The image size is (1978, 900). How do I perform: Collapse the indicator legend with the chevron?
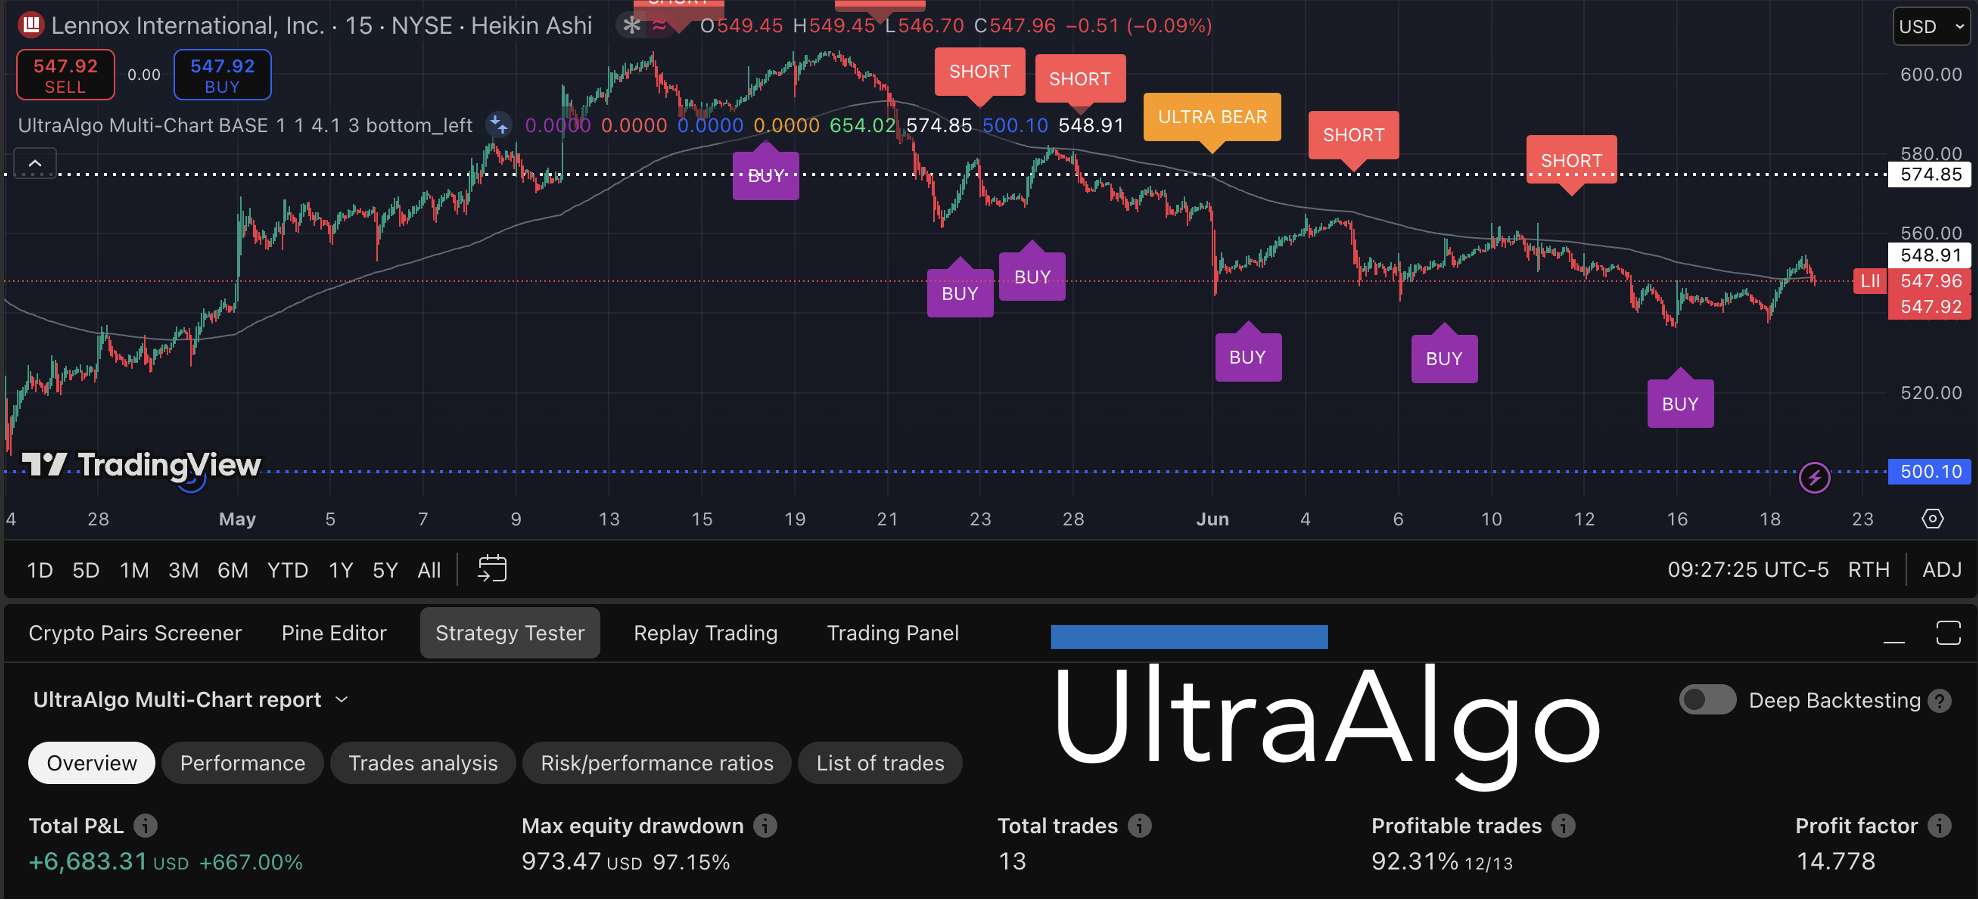pos(35,163)
